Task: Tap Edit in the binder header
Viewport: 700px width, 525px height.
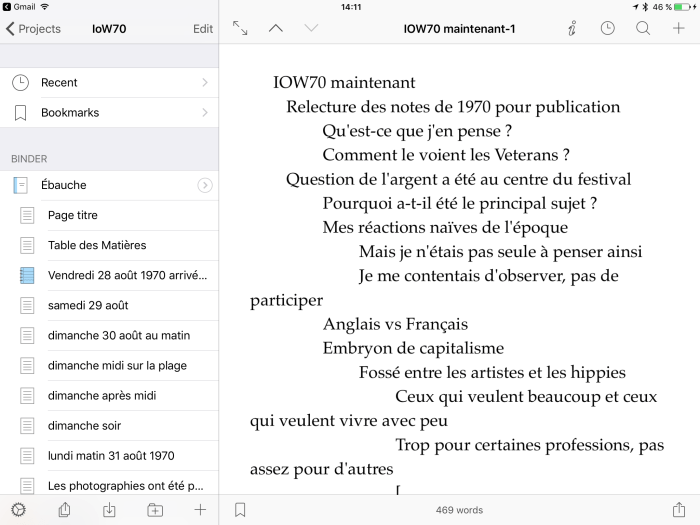Action: click(x=203, y=29)
